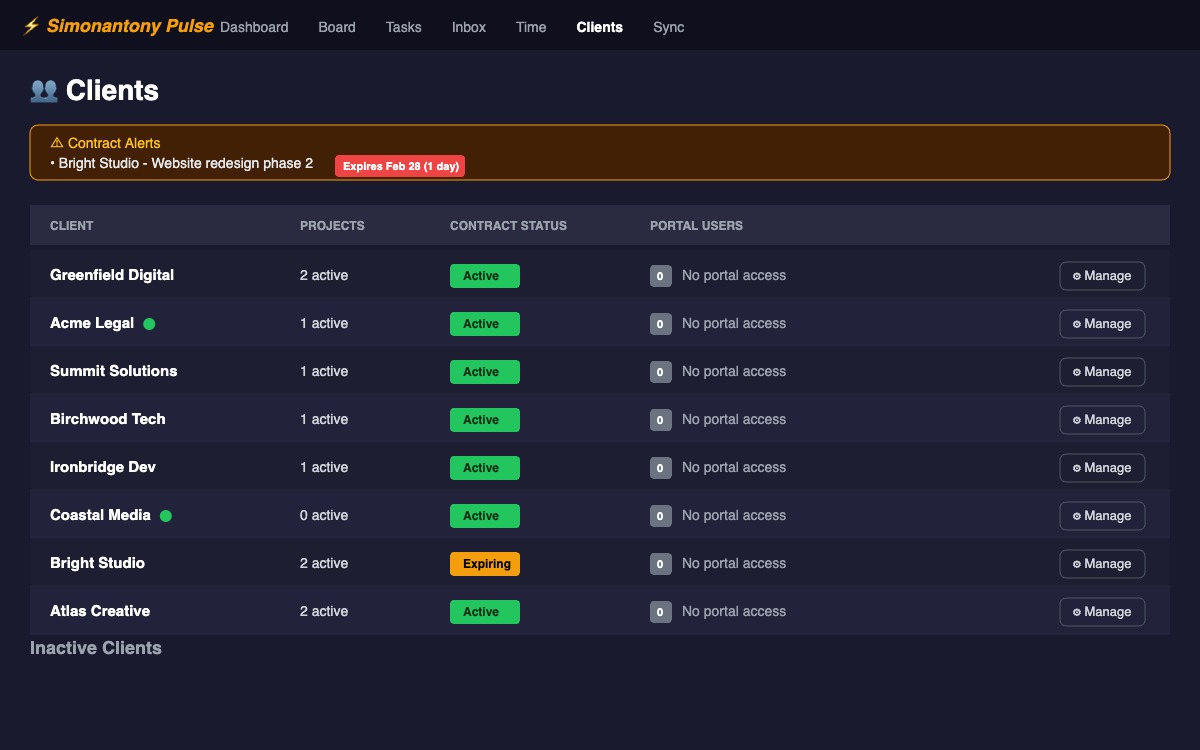
Task: Open Tasks from the navigation bar
Action: coord(403,27)
